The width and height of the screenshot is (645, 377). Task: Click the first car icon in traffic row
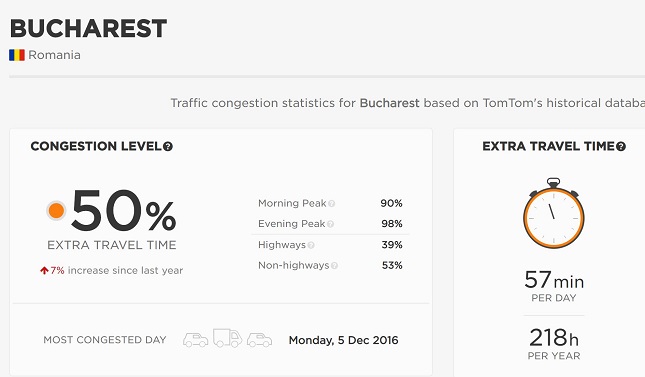click(195, 340)
